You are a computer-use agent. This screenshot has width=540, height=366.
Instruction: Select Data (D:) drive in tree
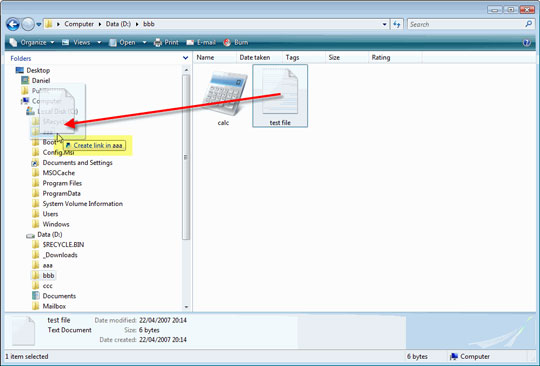[50, 234]
